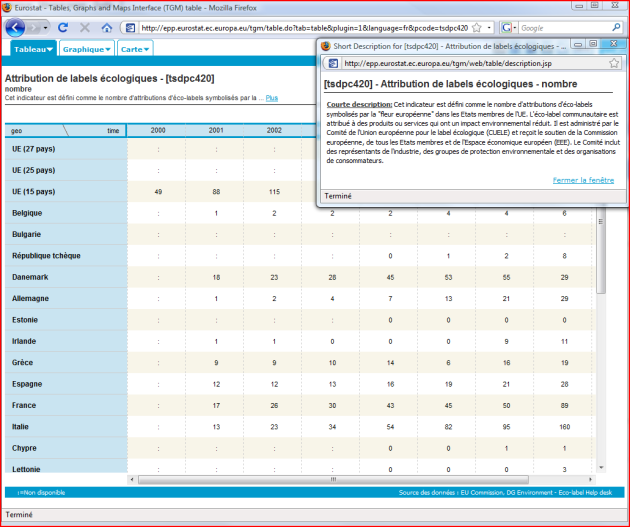
Task: Reload the page with refresh icon
Action: tap(63, 27)
